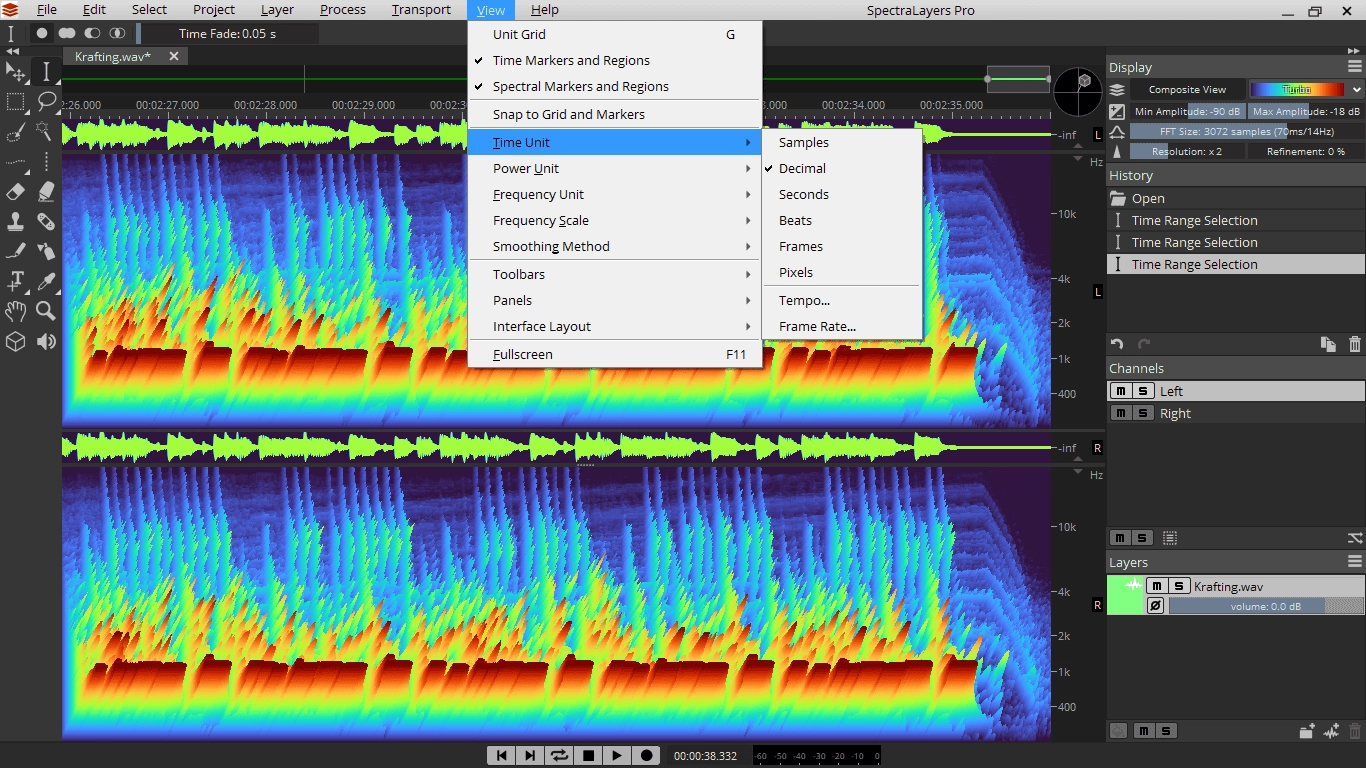Adjust the Krafting.wav volume slider
1366x768 pixels.
pyautogui.click(x=1266, y=606)
